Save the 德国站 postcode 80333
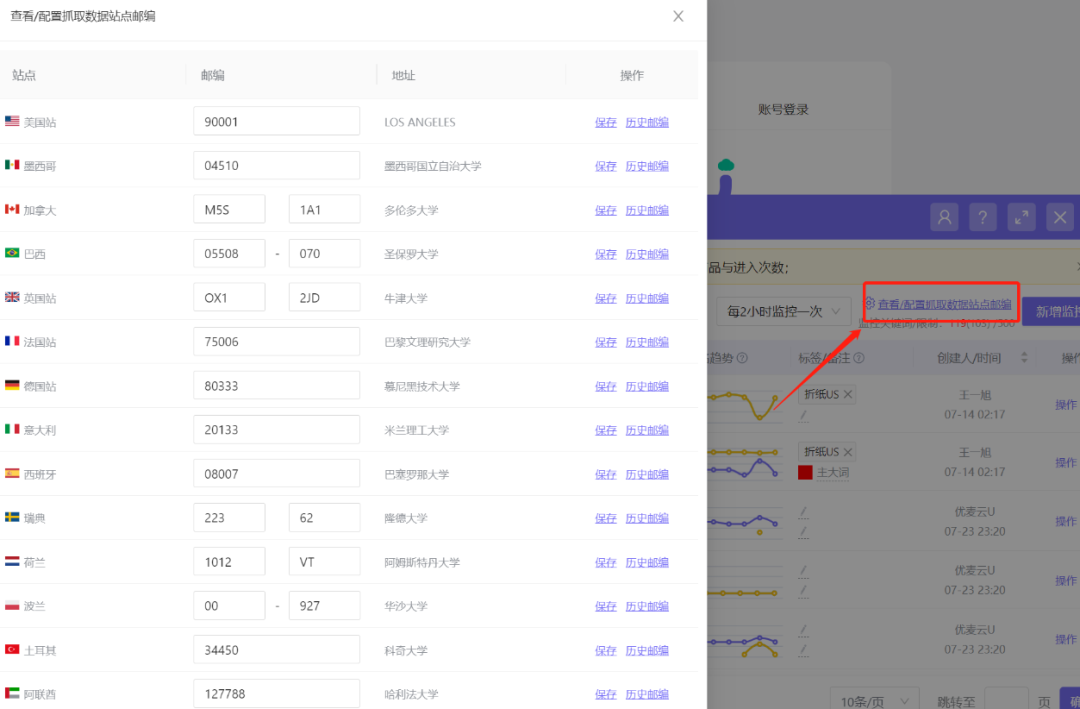Viewport: 1080px width, 709px height. pos(606,387)
